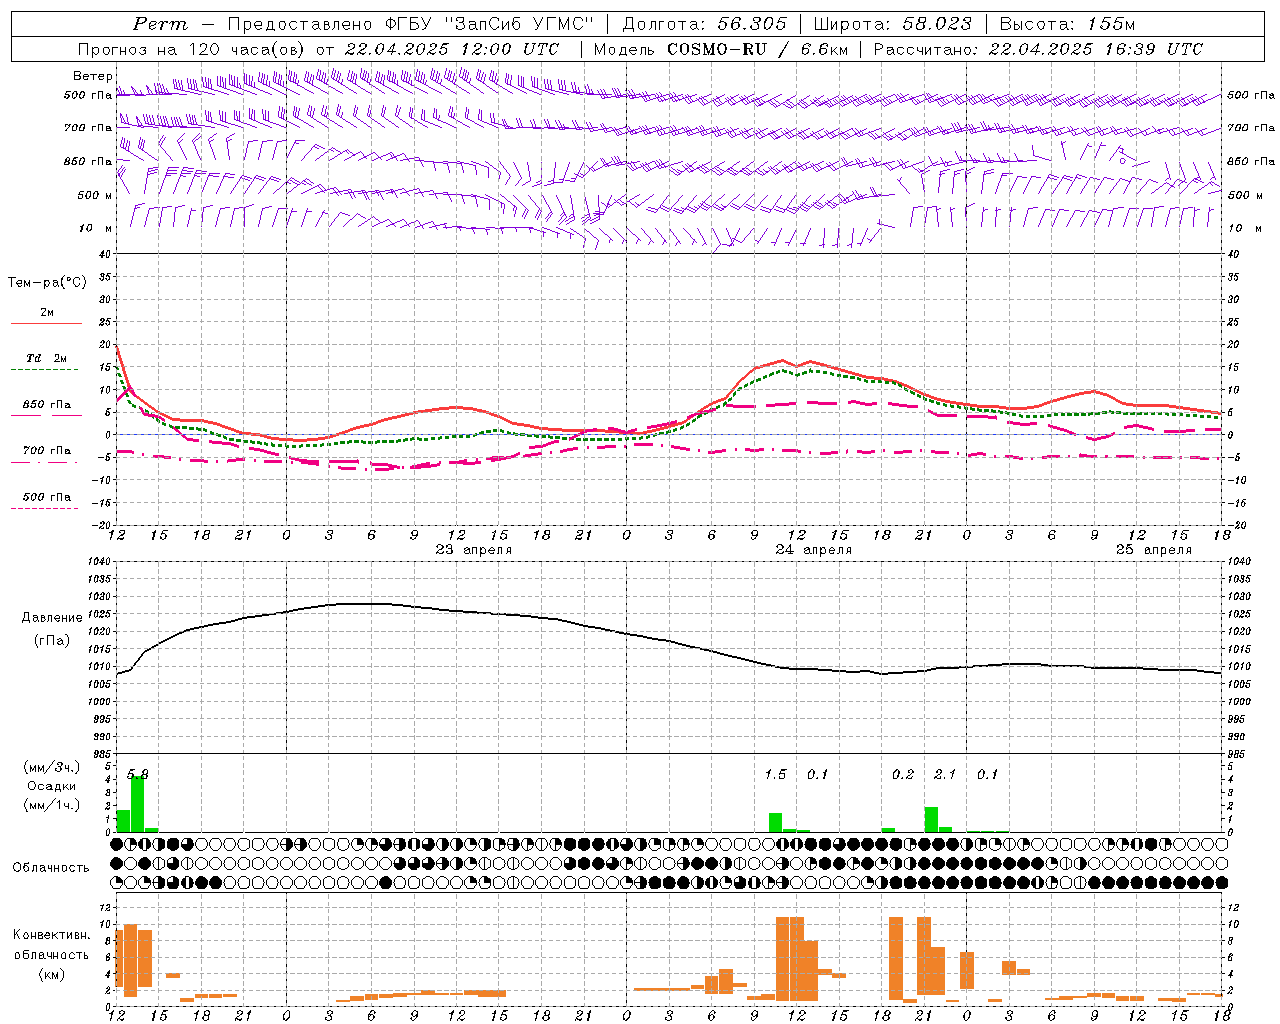
Task: Click the "Высота: 155м" header text
Action: [1066, 24]
